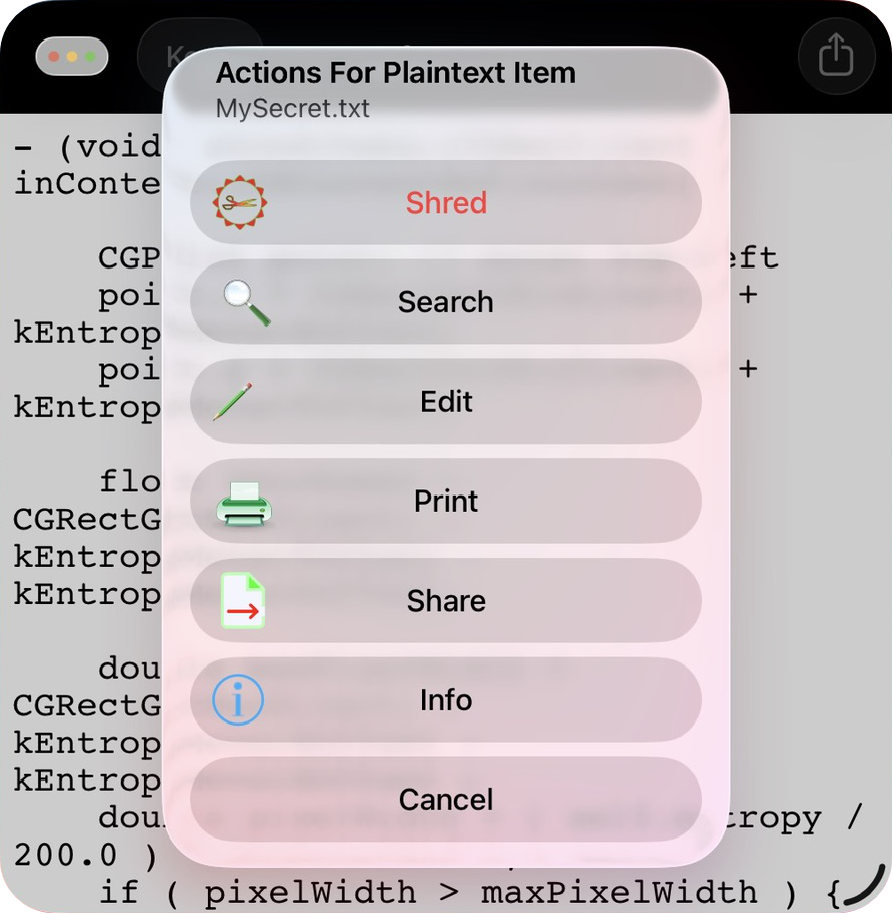Image resolution: width=893 pixels, height=914 pixels.
Task: Choose the Share action label
Action: point(446,601)
